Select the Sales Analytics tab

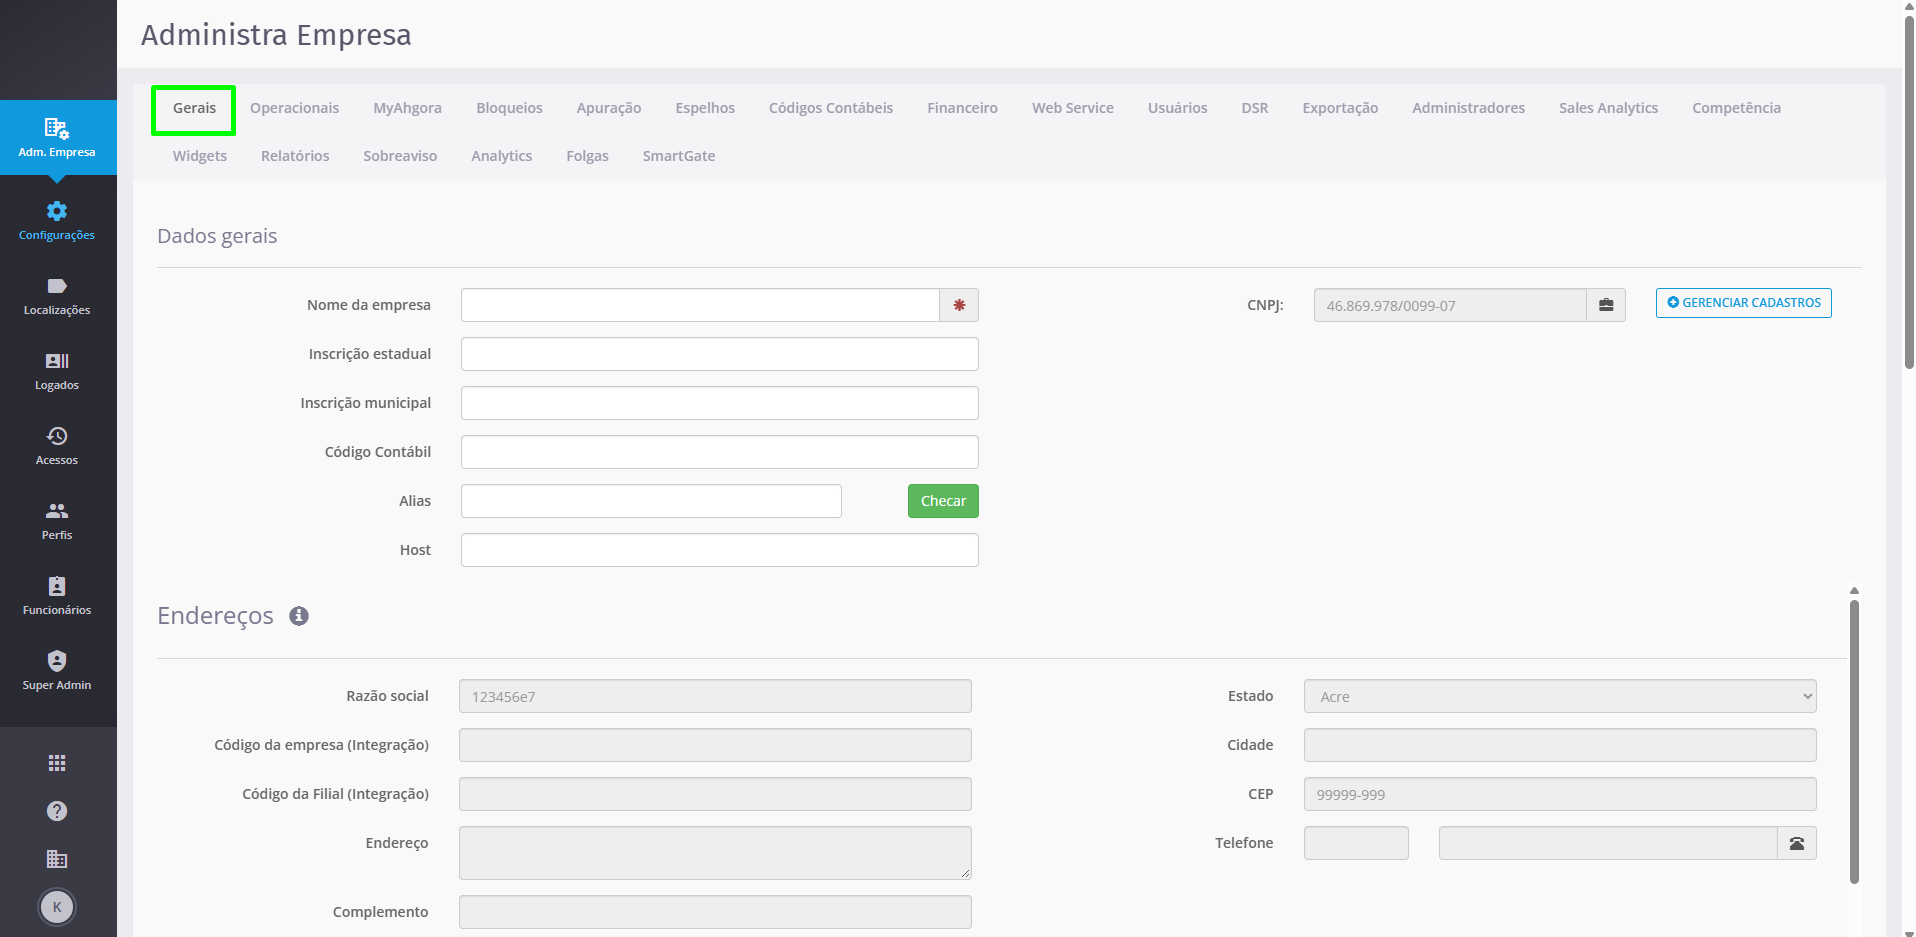click(1608, 108)
